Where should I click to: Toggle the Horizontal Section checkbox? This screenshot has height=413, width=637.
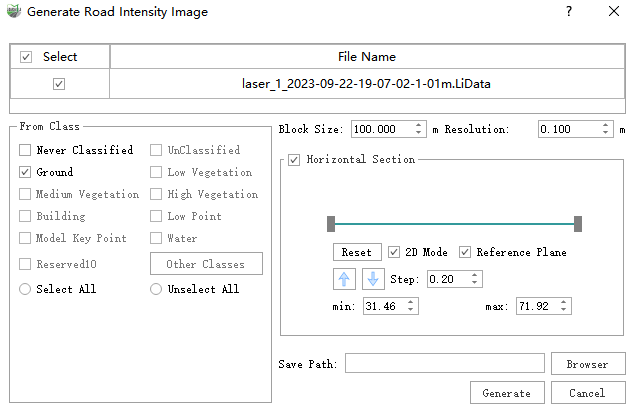(x=294, y=159)
